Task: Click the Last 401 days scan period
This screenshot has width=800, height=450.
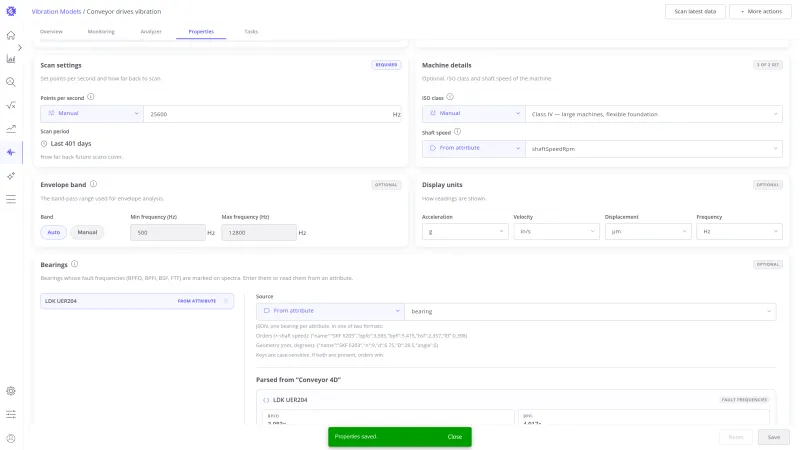Action: pyautogui.click(x=71, y=144)
